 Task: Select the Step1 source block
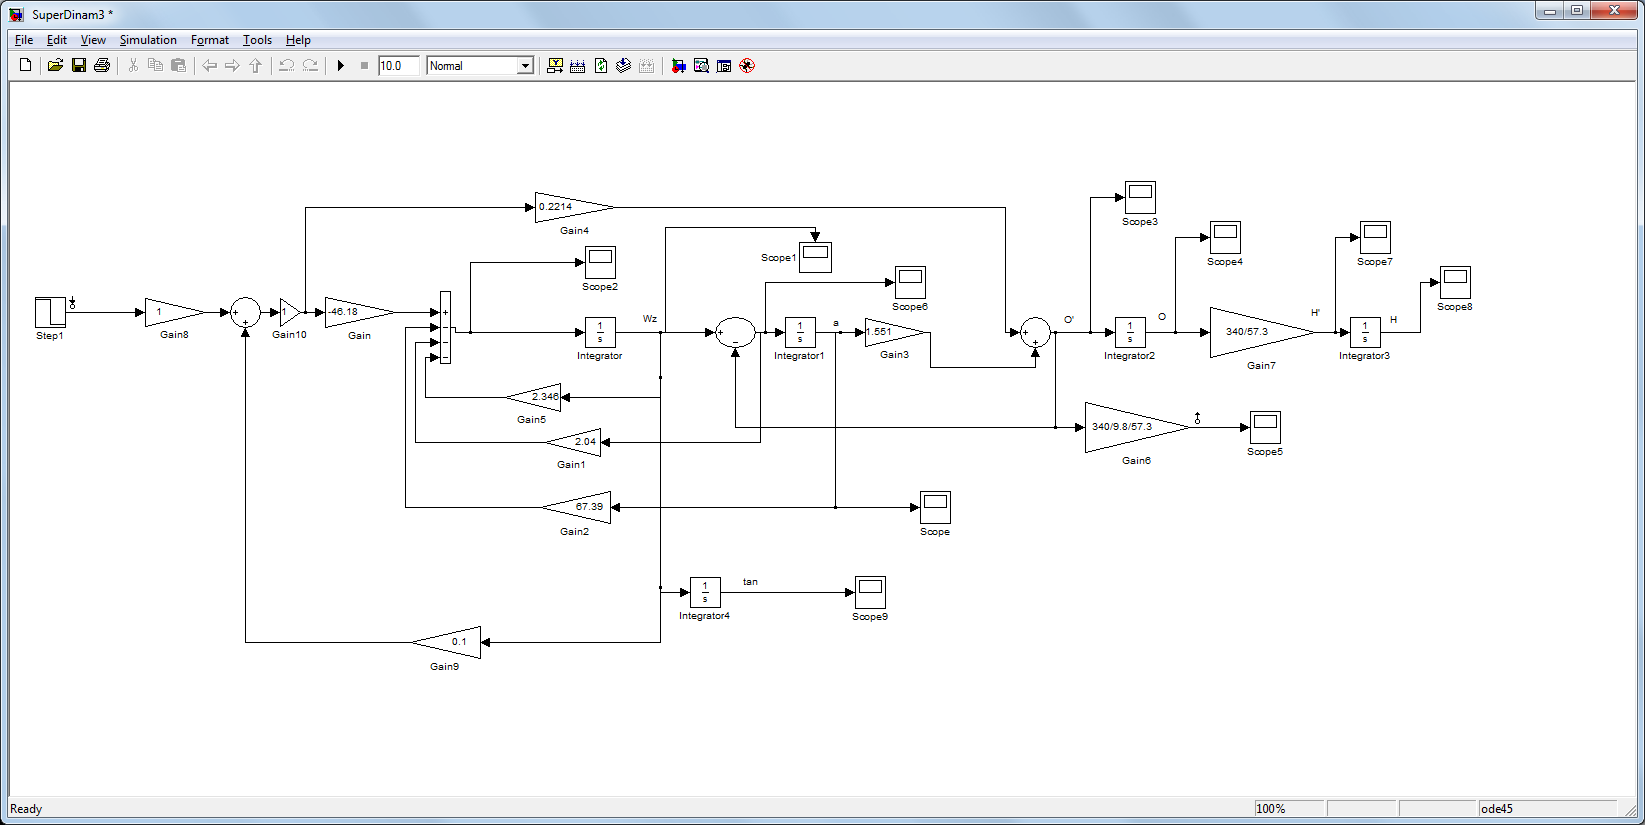[x=50, y=312]
